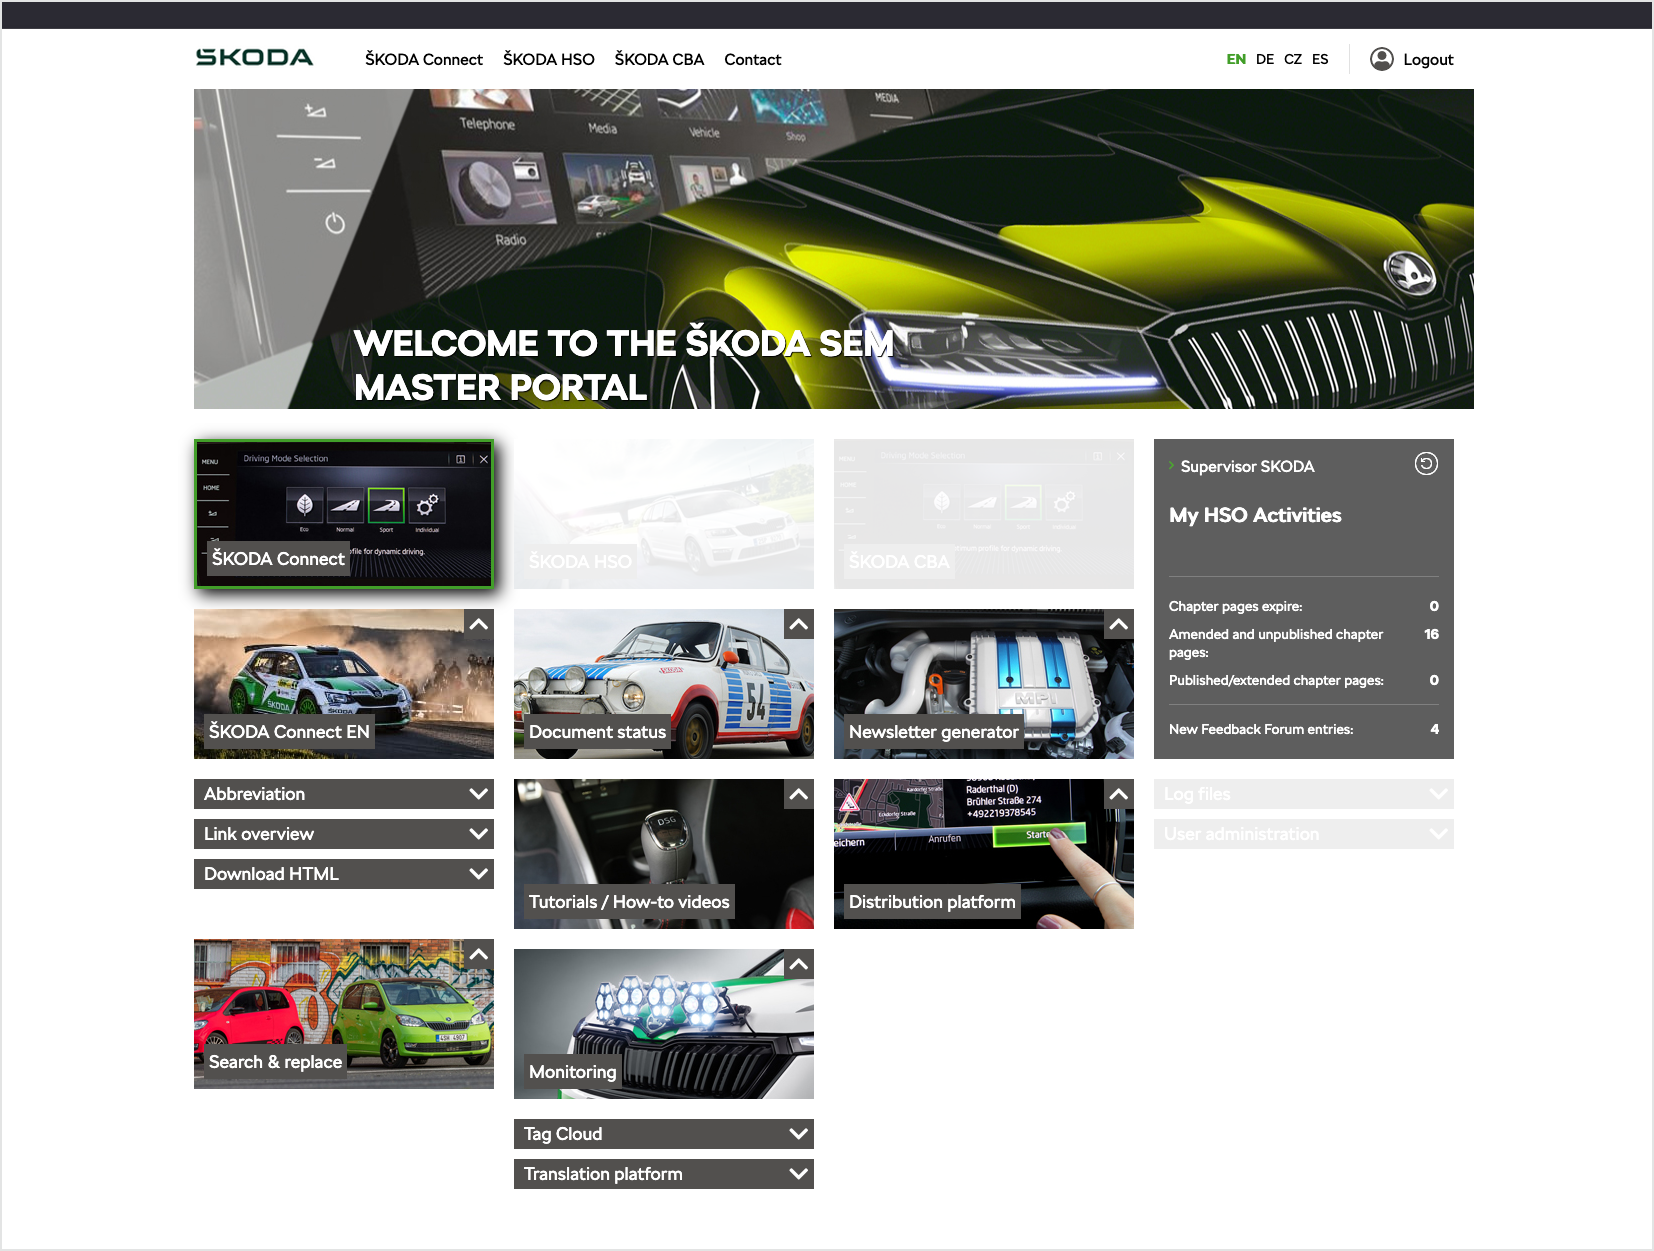Collapse the Search & replace tile

click(x=479, y=954)
